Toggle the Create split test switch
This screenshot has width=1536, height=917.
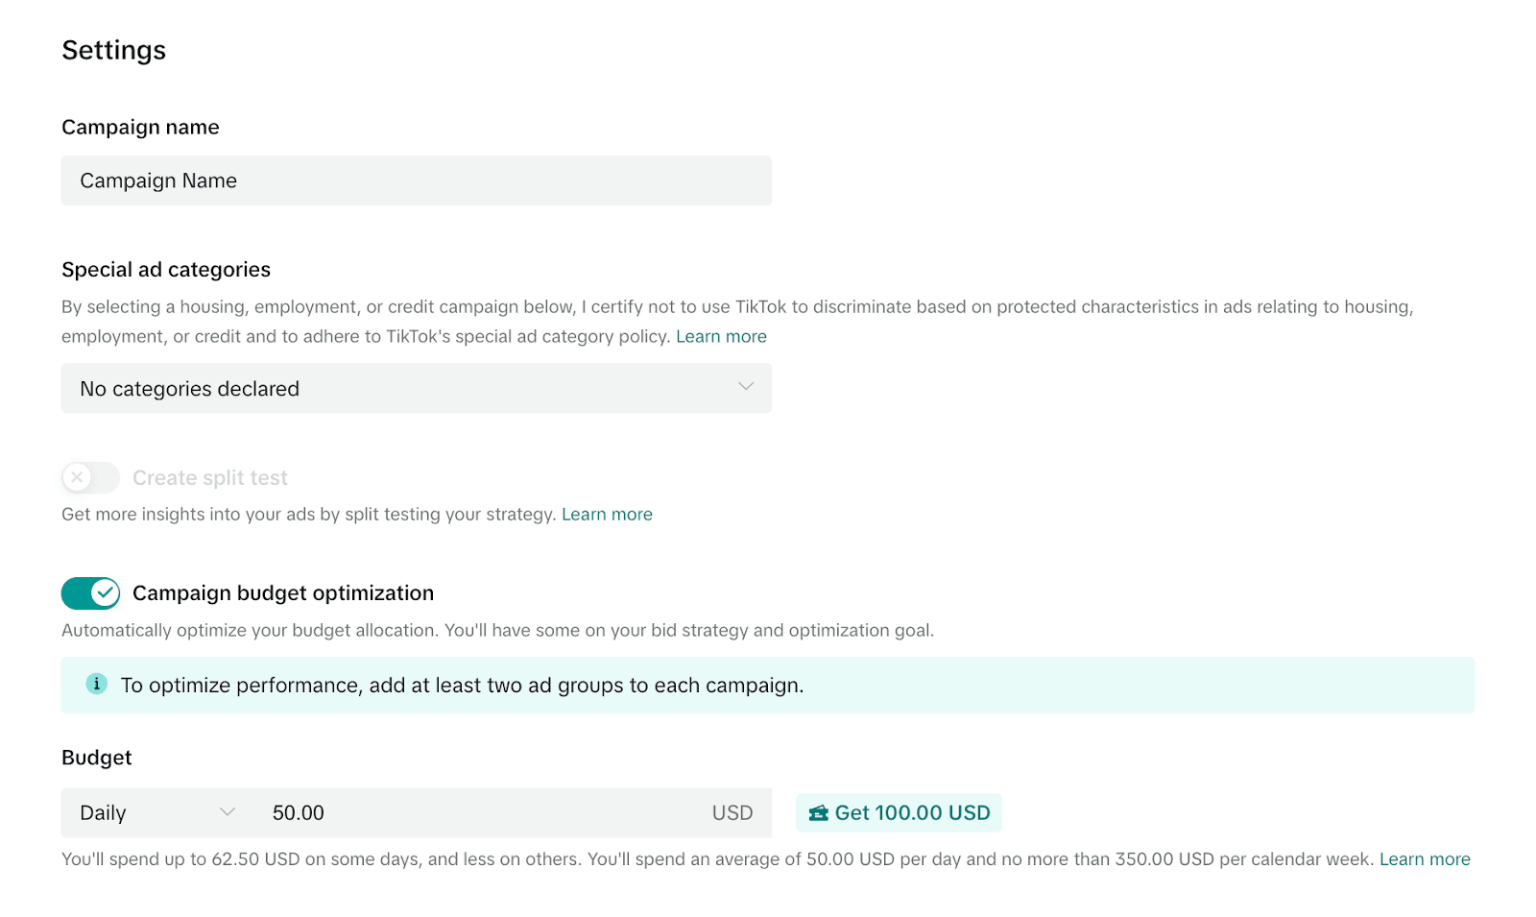[91, 478]
